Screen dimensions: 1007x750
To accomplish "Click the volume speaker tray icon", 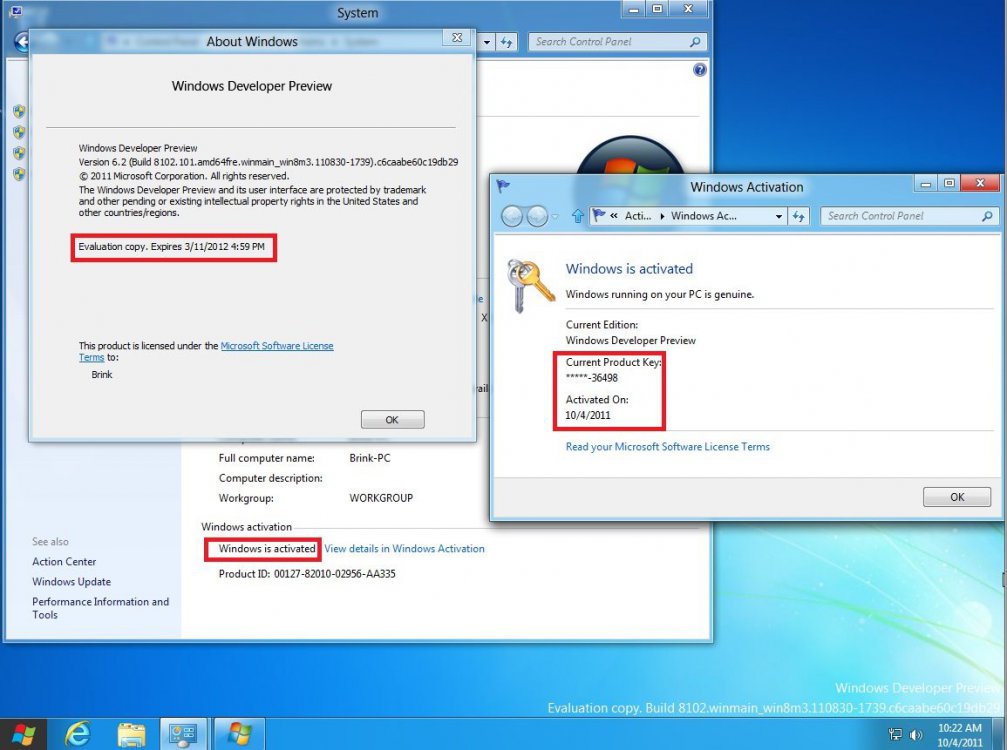I will click(915, 735).
